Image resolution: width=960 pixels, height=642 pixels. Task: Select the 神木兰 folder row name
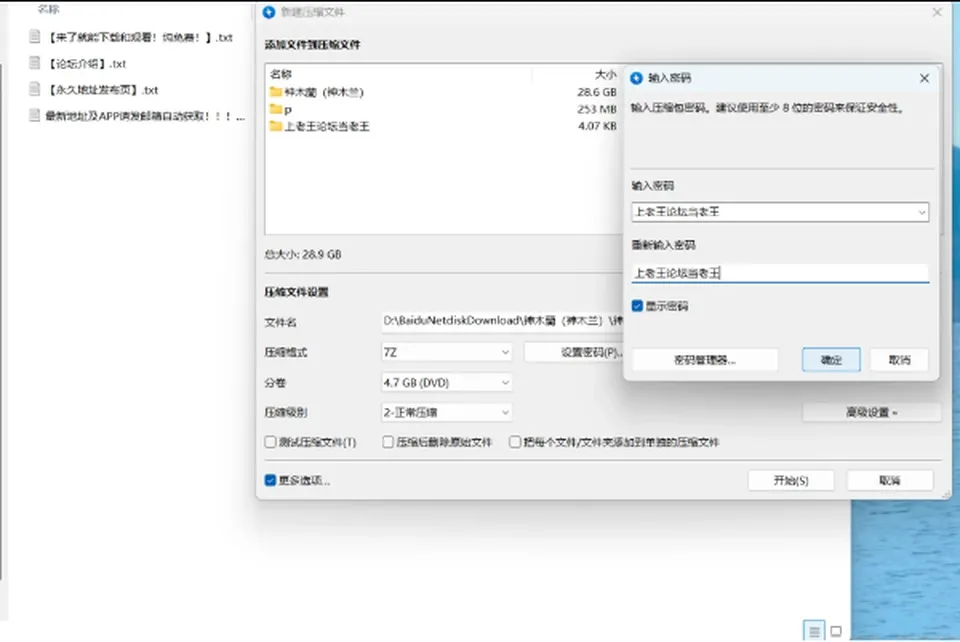point(324,92)
